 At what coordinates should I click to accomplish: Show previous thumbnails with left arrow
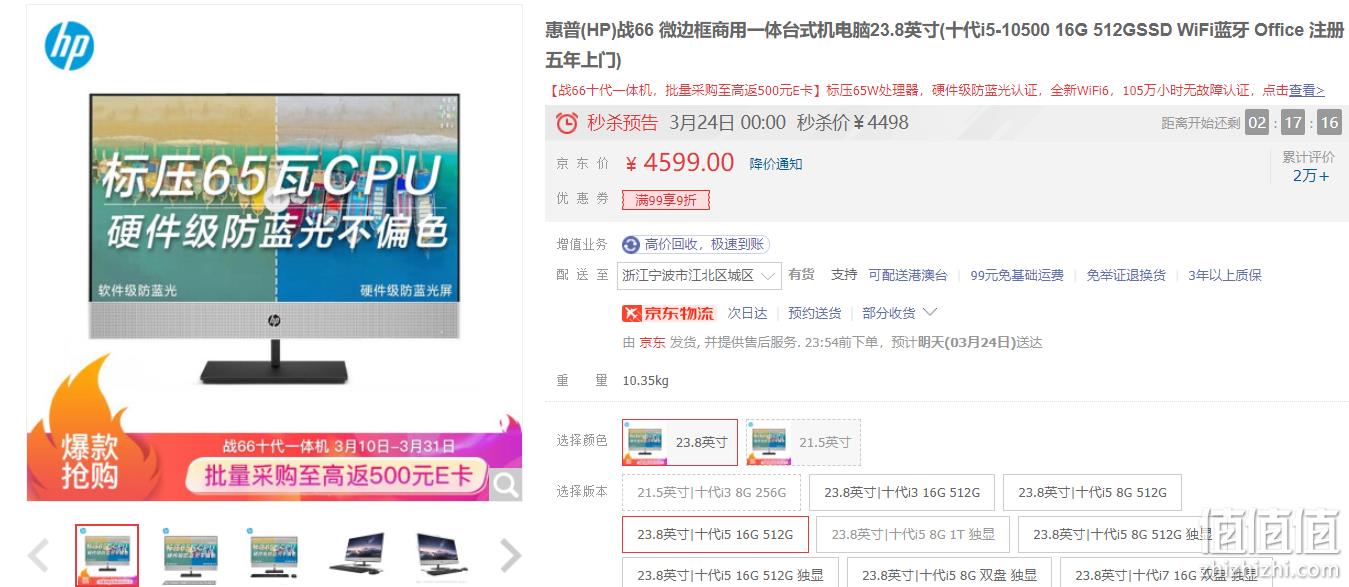coord(39,555)
